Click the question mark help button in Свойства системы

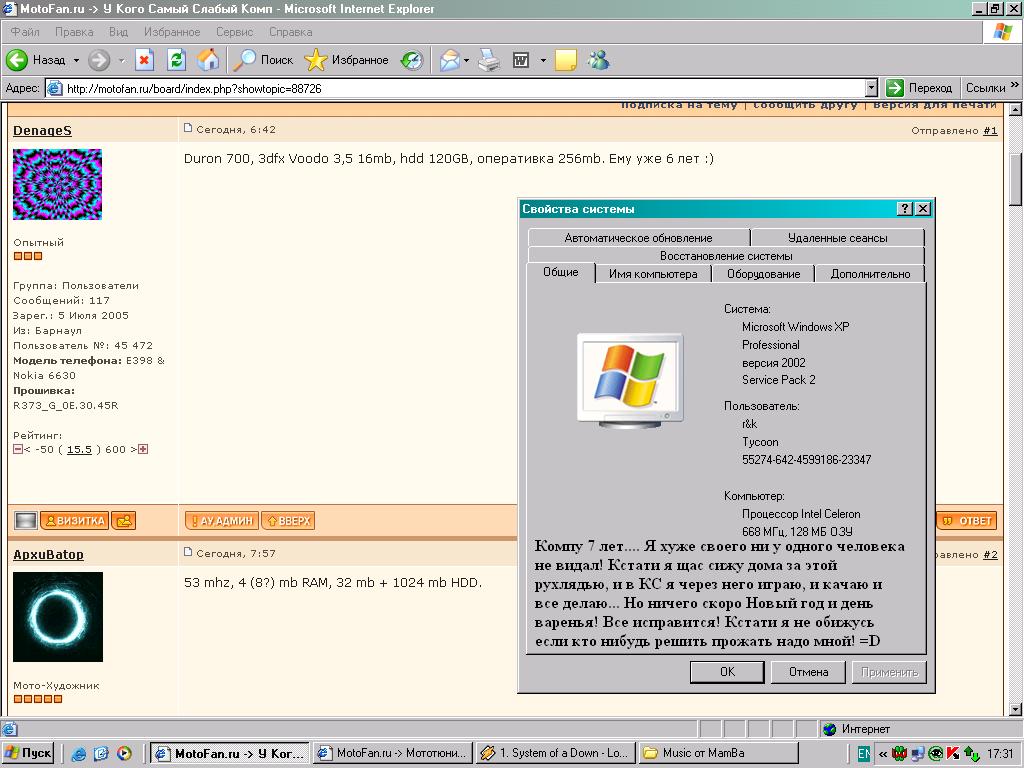904,208
